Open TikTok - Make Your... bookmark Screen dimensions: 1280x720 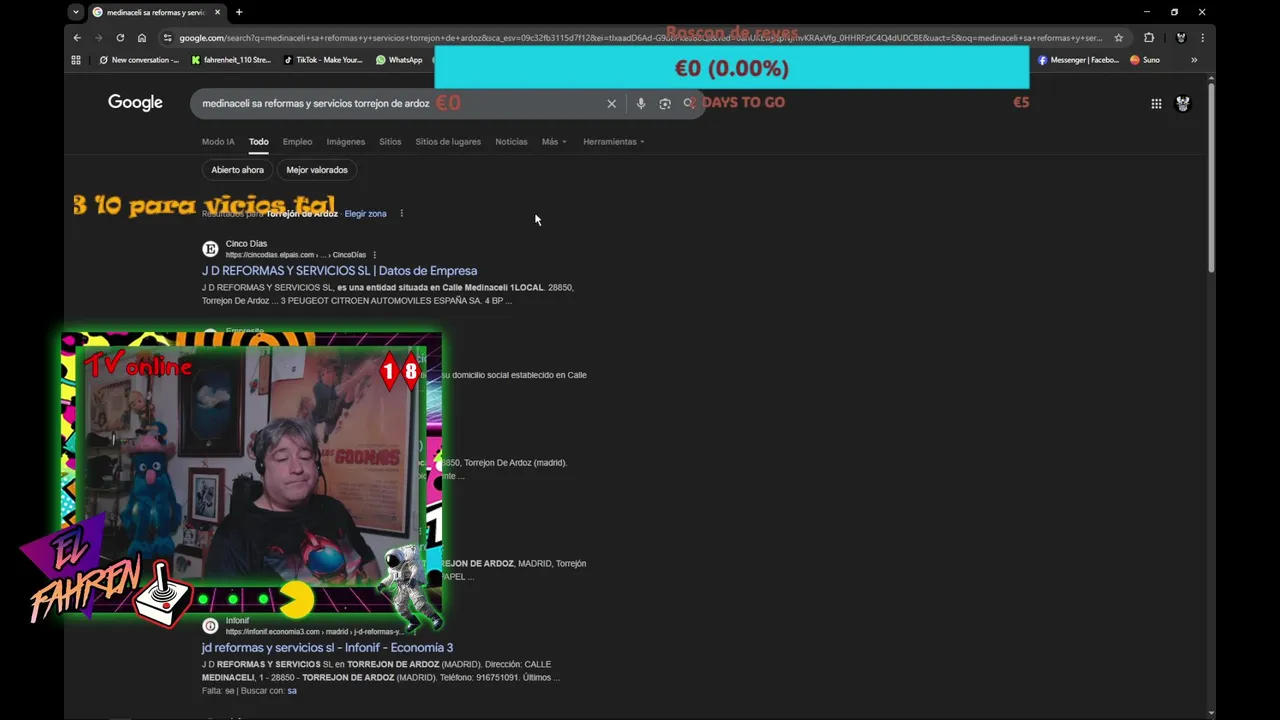click(323, 60)
